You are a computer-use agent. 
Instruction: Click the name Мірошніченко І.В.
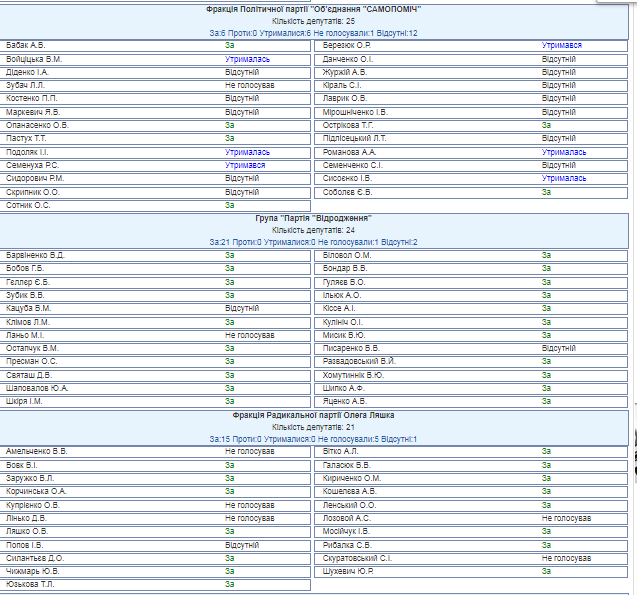[x=355, y=112]
